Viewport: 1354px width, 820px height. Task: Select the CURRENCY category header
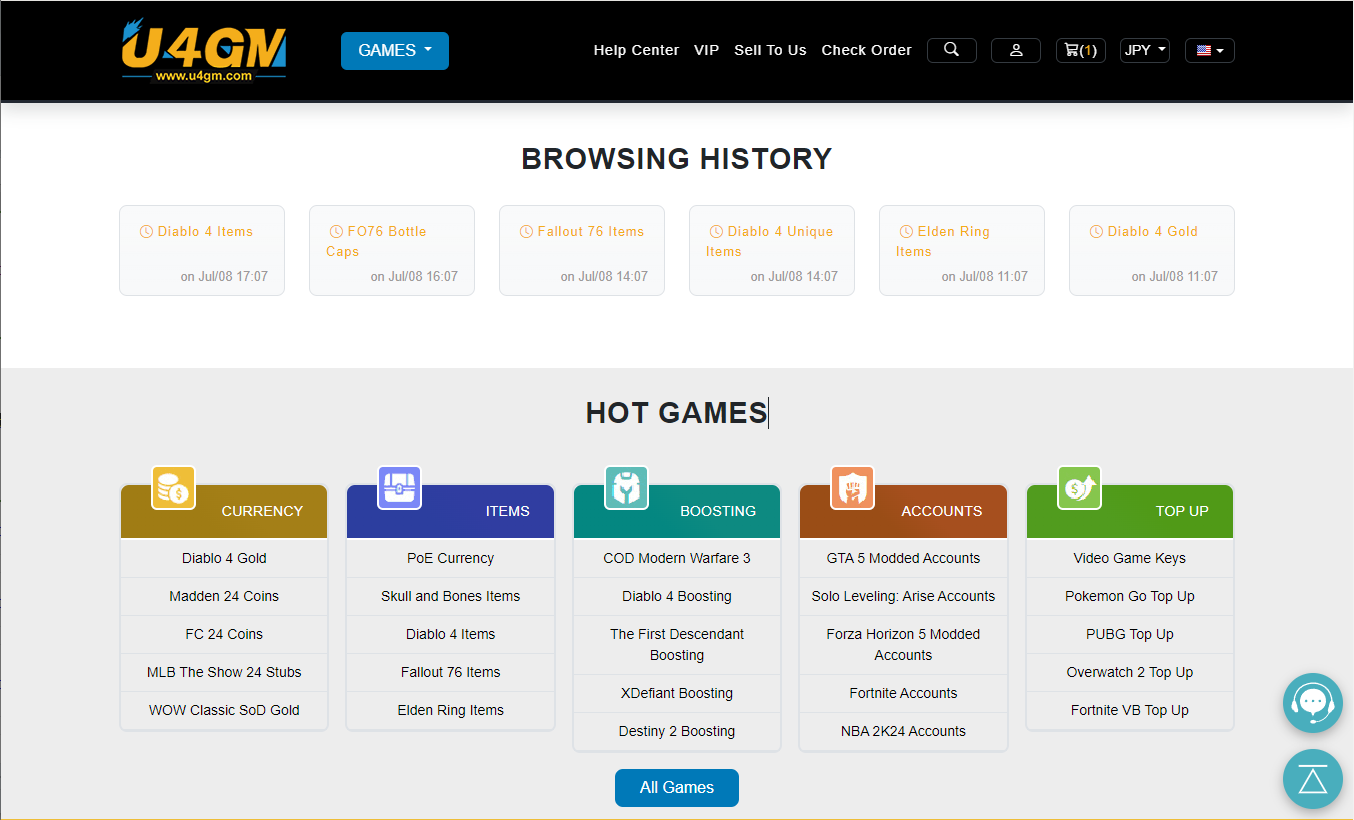[224, 512]
